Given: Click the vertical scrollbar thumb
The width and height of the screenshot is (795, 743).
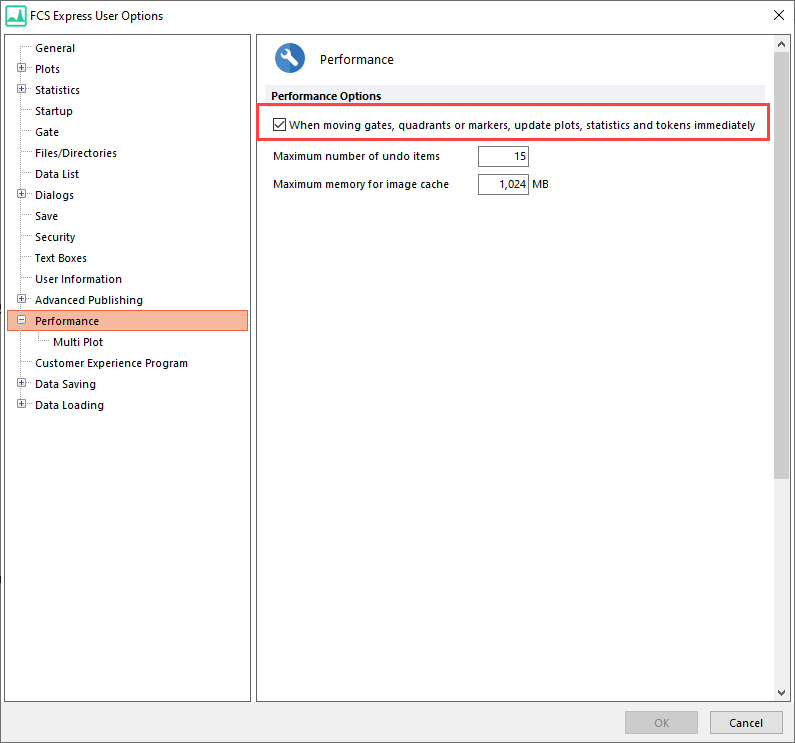Looking at the screenshot, I should 781,265.
